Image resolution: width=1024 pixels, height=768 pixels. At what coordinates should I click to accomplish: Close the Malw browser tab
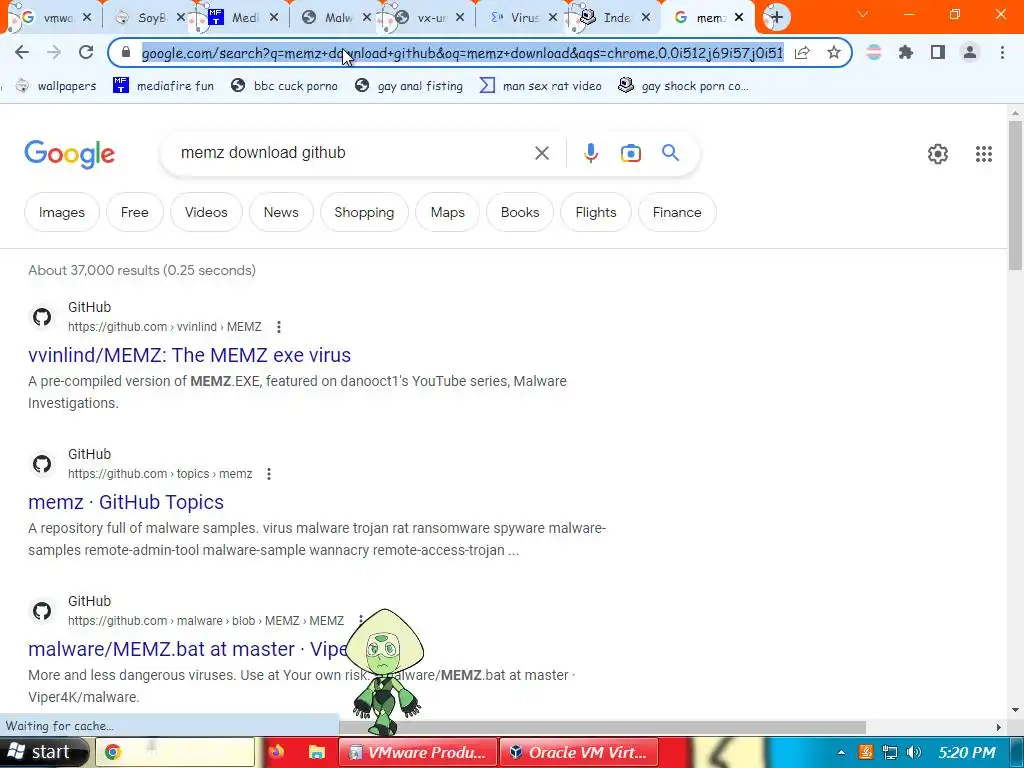click(367, 18)
